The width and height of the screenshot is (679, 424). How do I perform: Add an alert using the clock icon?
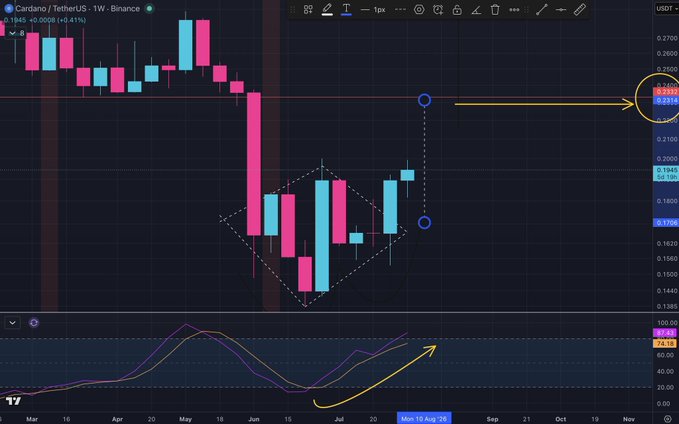click(438, 9)
